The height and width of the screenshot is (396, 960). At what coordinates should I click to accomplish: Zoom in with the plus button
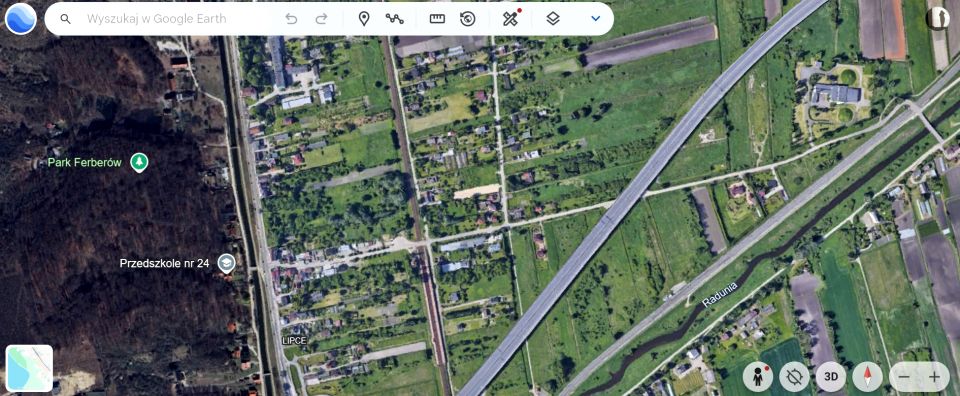point(934,377)
